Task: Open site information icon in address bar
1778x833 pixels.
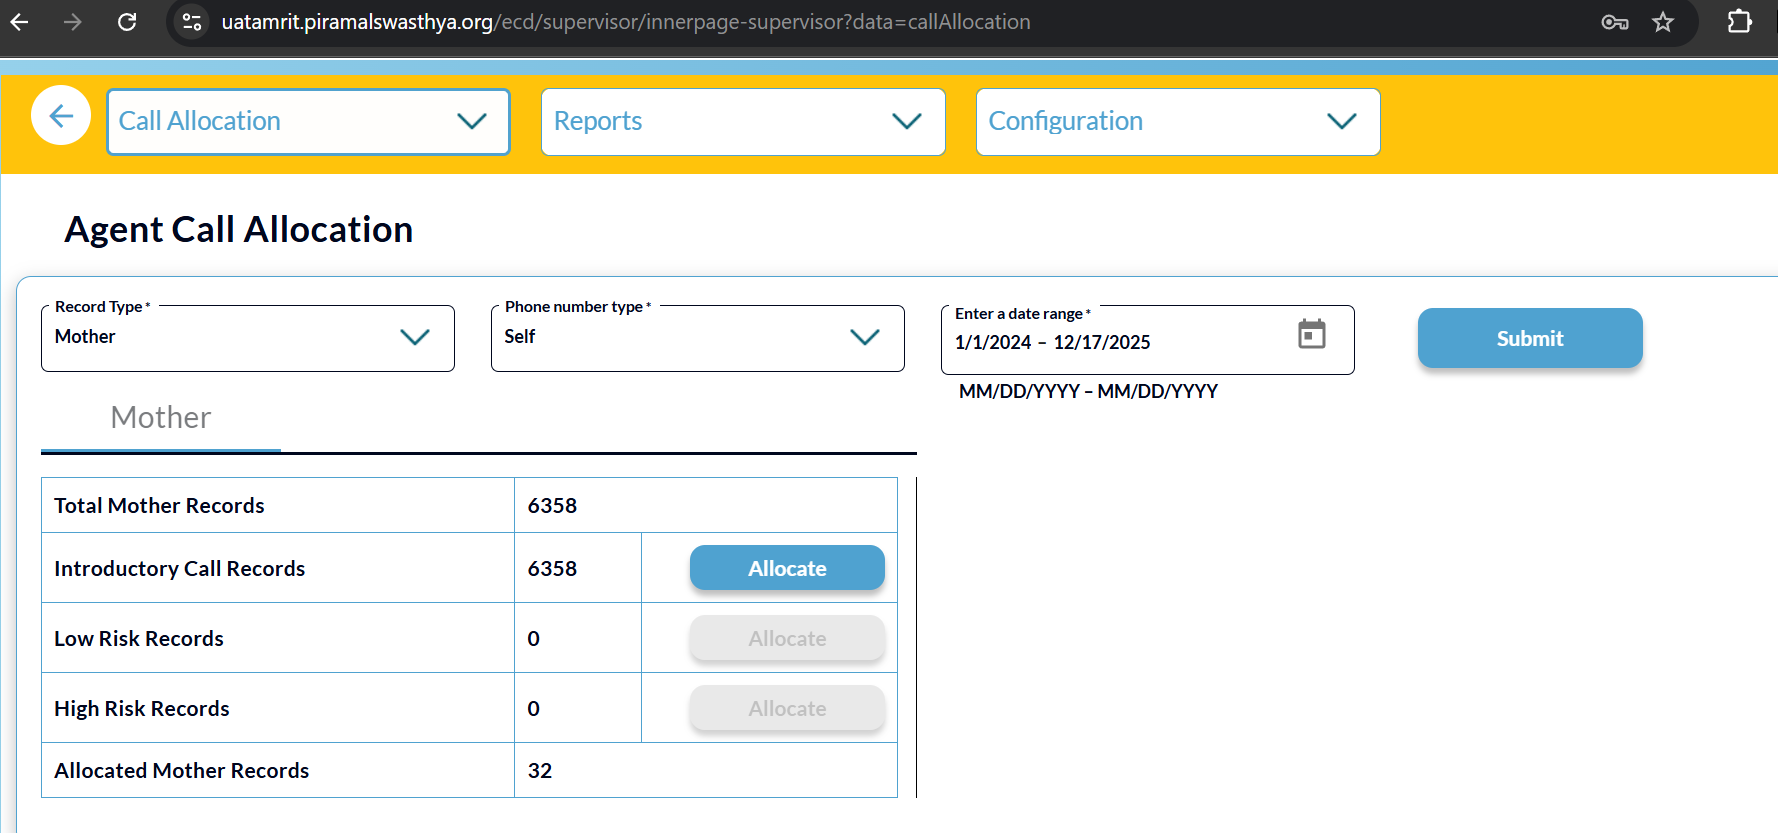Action: 192,21
